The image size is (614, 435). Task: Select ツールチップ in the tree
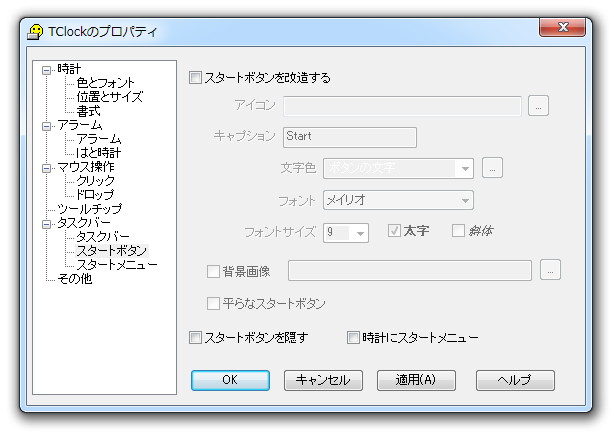point(90,209)
